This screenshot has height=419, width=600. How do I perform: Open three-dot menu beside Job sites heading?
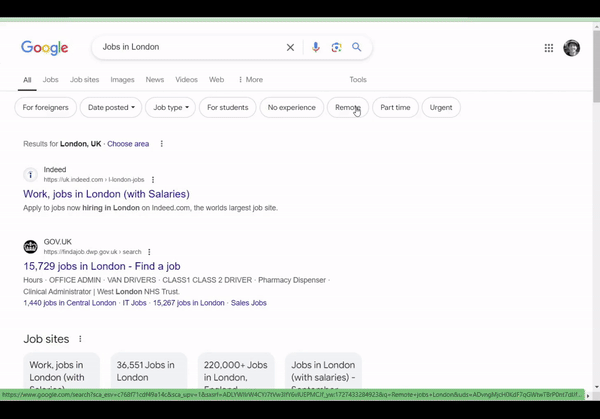80,339
